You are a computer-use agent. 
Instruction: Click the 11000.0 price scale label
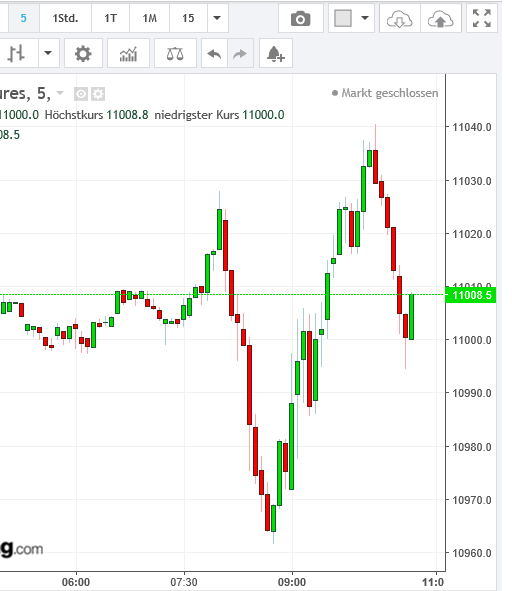pos(472,340)
